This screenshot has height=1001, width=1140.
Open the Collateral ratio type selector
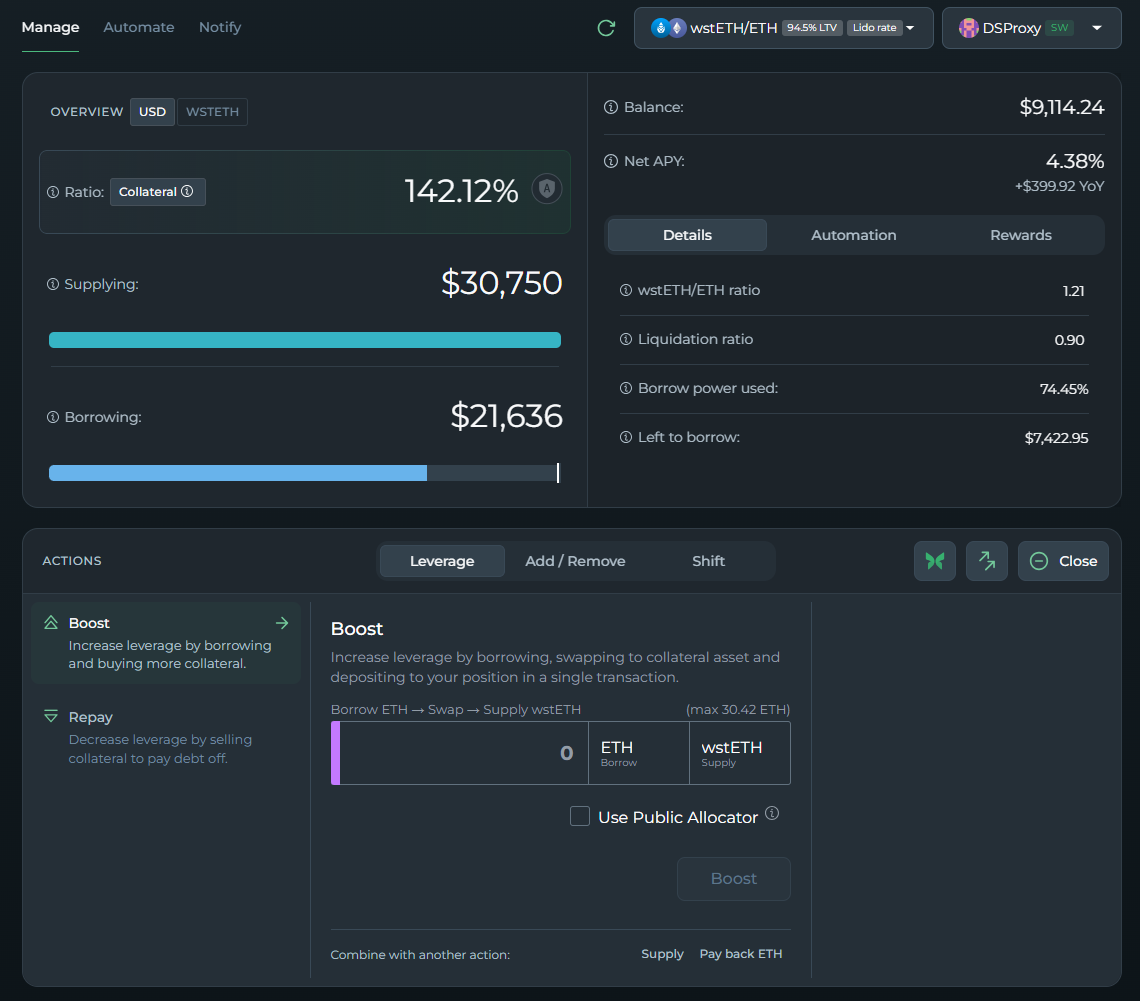(x=157, y=192)
